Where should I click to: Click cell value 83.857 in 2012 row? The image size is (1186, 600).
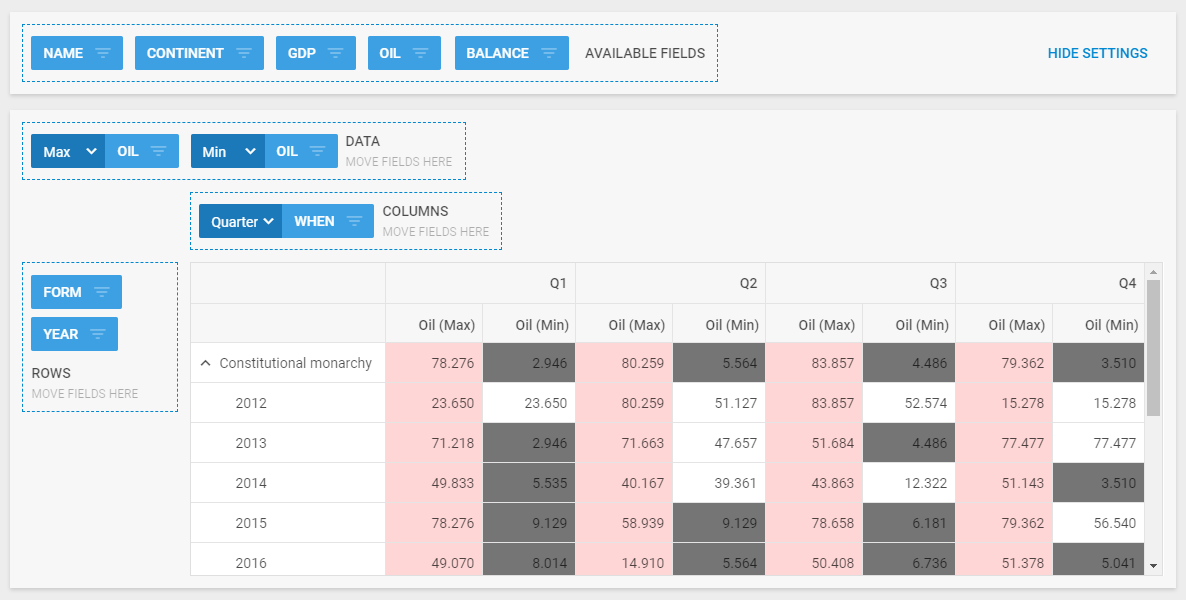click(x=814, y=403)
